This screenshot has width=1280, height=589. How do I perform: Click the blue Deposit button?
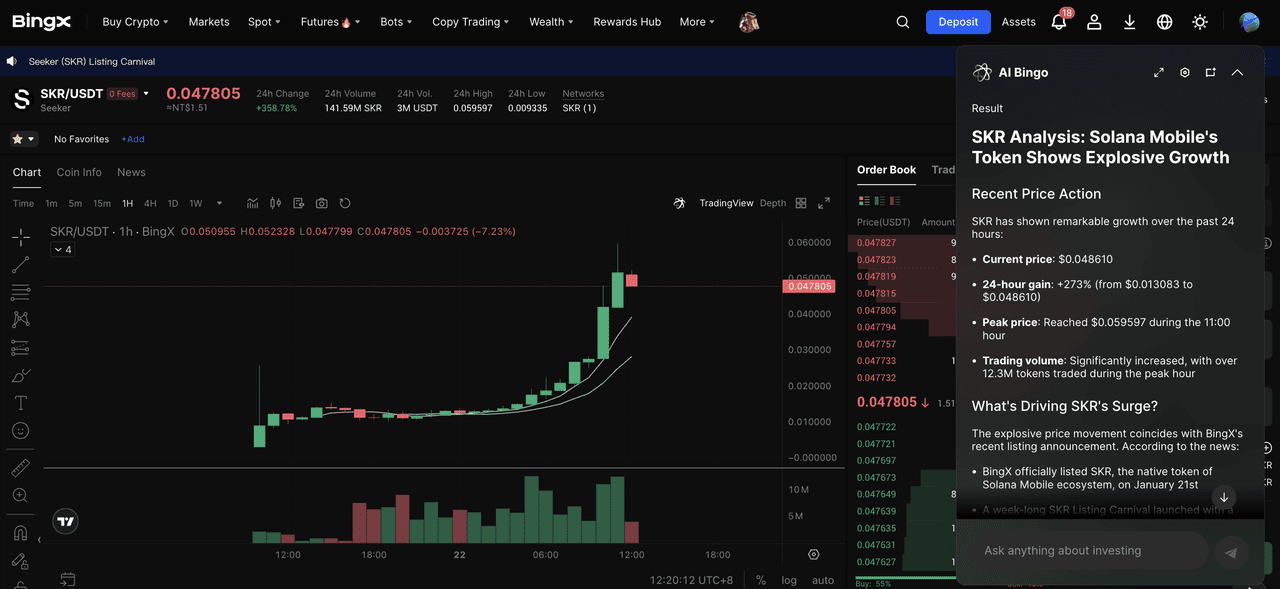(958, 22)
